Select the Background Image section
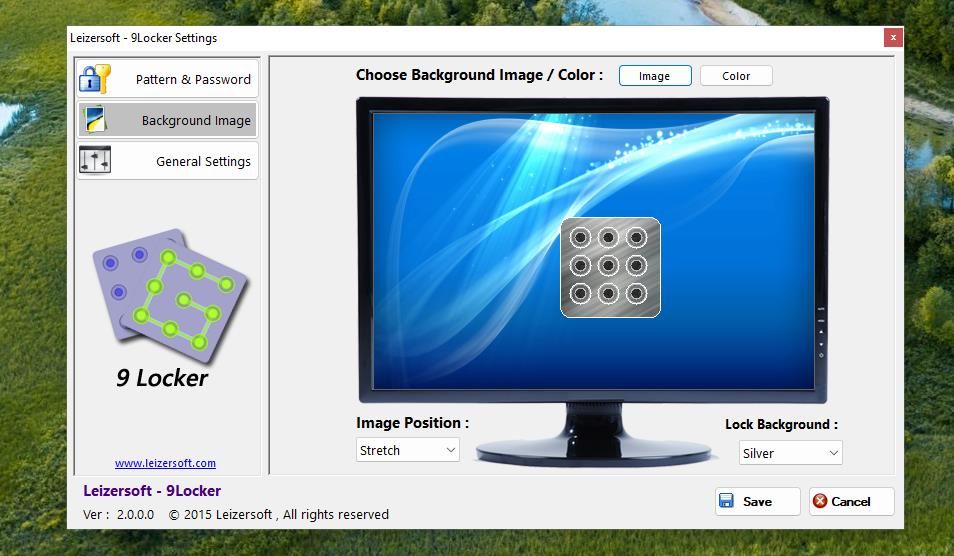This screenshot has width=954, height=556. 167,120
